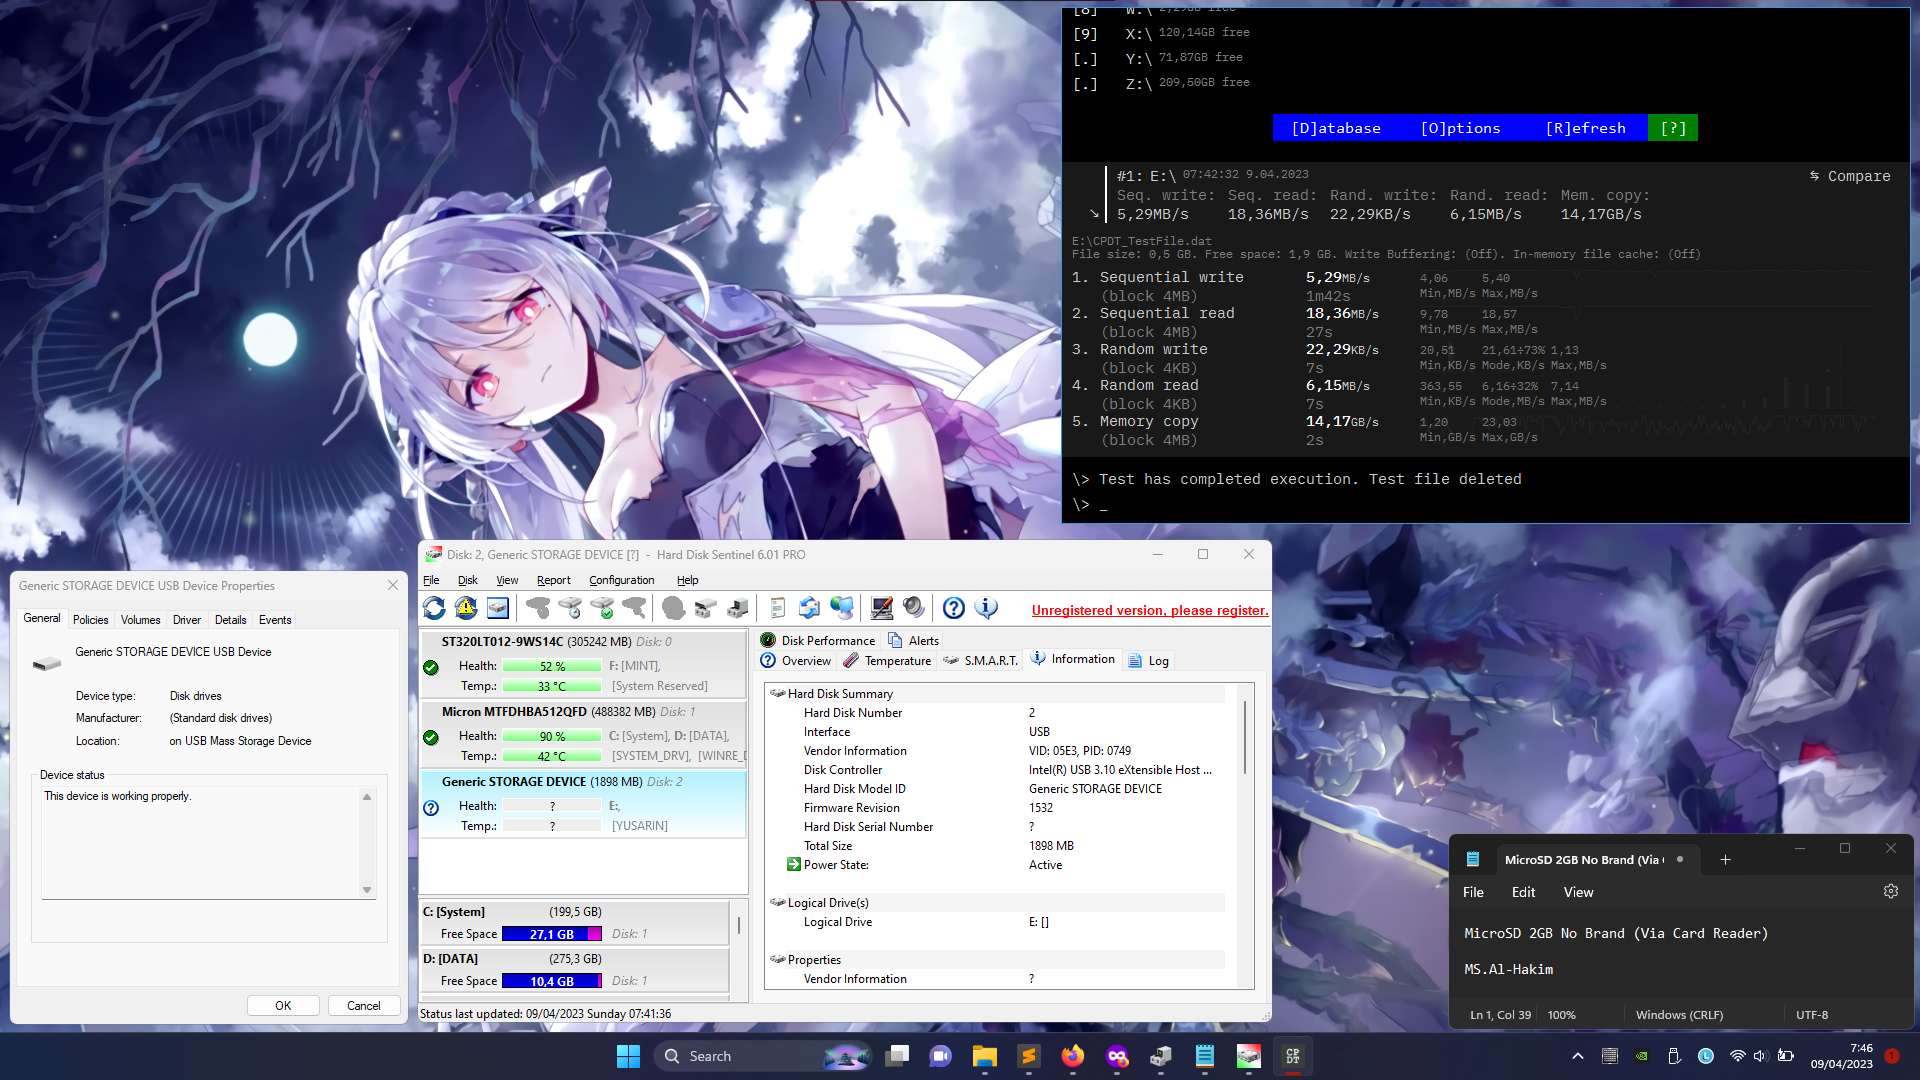
Task: Click the [R]efresh button in terminal
Action: point(1585,128)
